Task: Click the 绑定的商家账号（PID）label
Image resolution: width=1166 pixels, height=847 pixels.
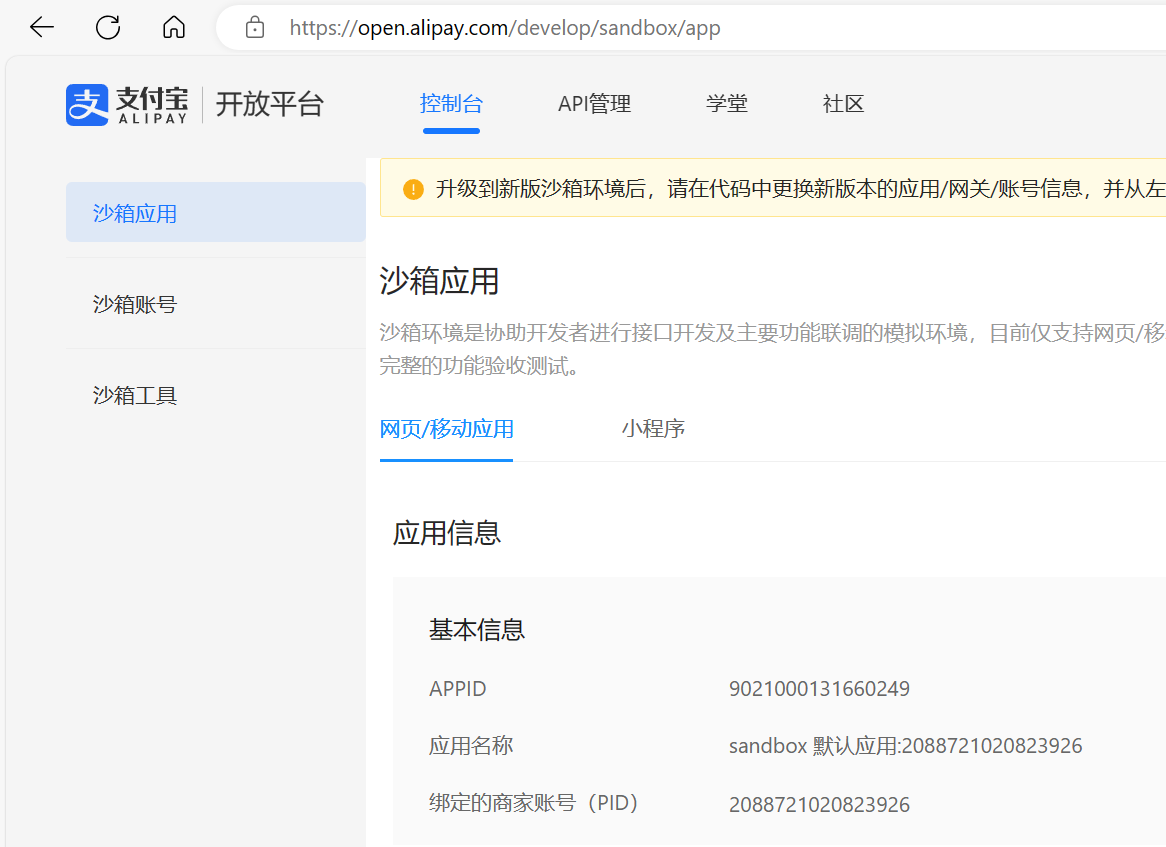Action: coord(533,803)
